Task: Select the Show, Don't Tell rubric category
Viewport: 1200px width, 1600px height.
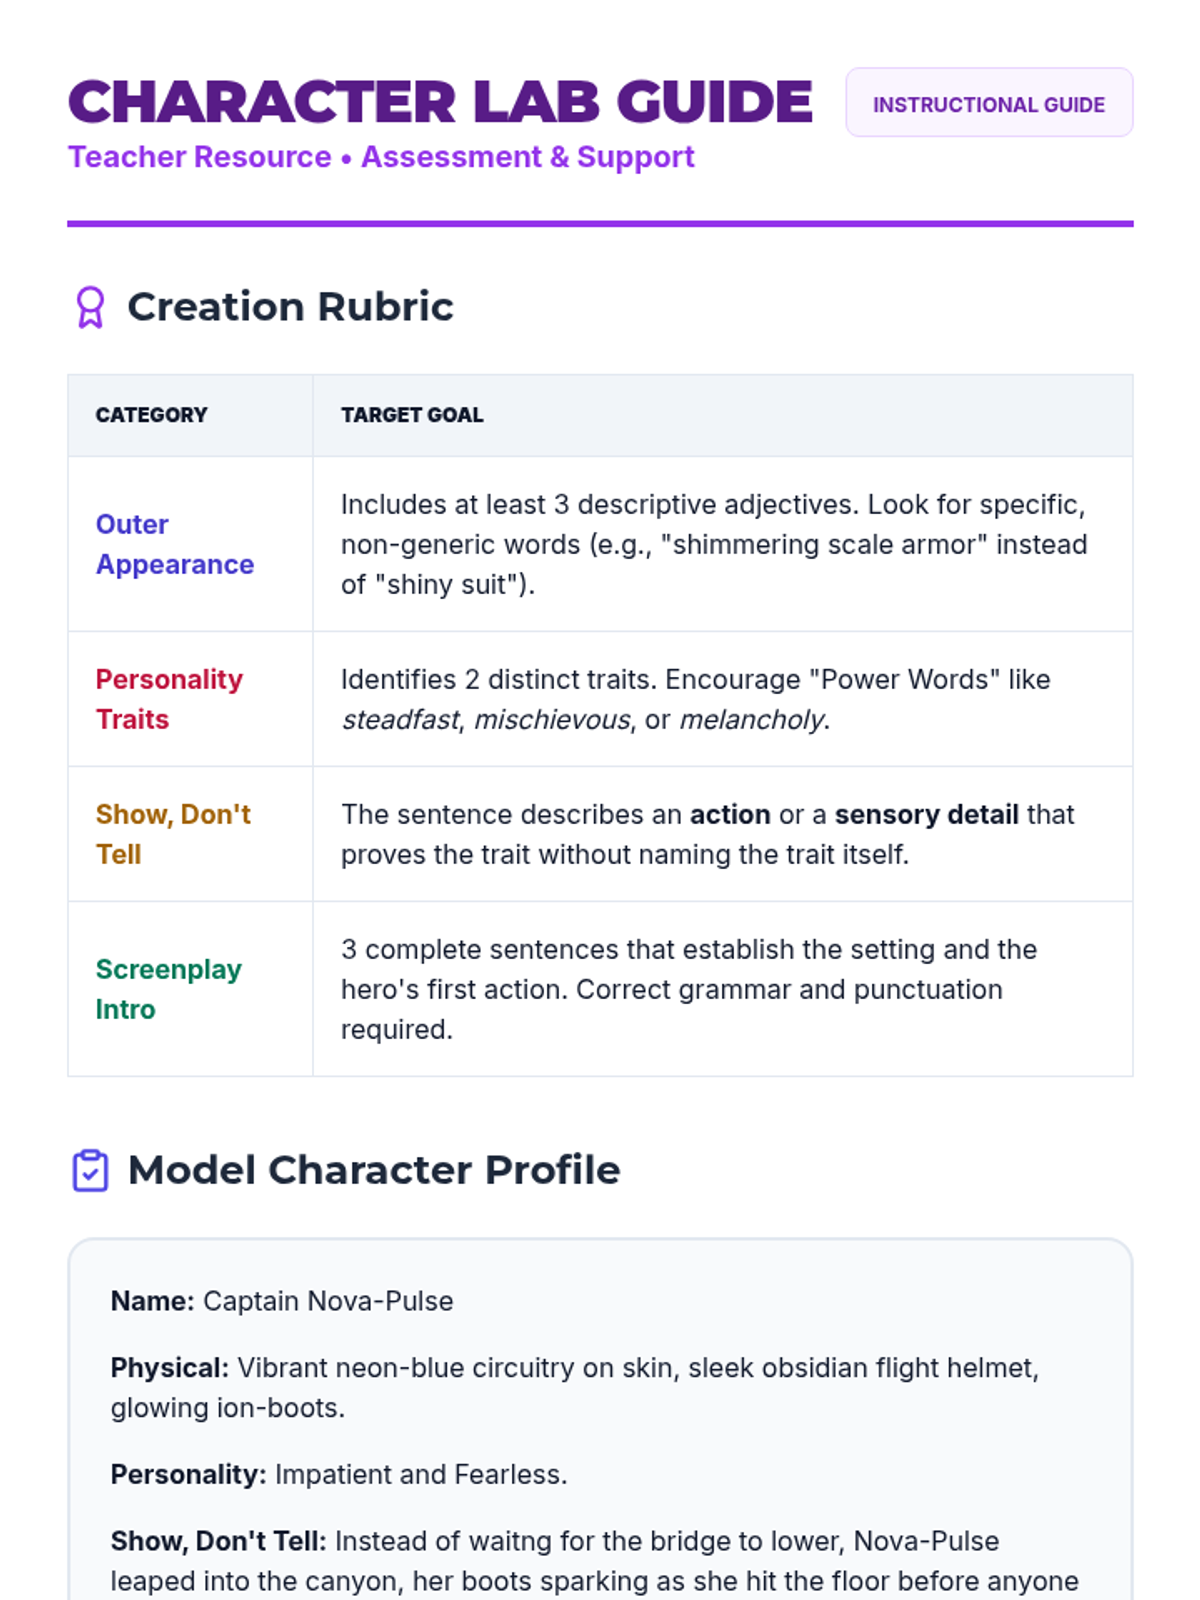Action: click(173, 834)
